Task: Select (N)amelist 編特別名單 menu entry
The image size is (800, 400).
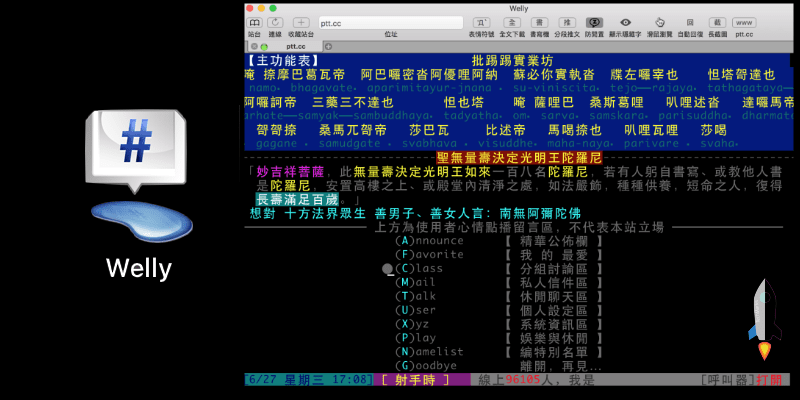Action: (499, 352)
